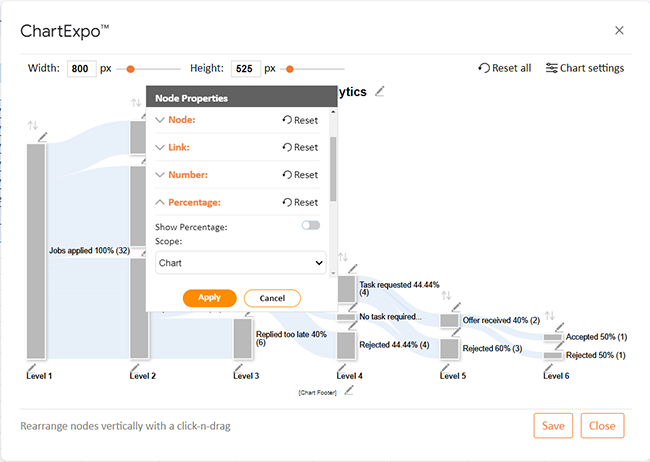Click the Height slider handle
The height and width of the screenshot is (462, 650).
pos(290,69)
